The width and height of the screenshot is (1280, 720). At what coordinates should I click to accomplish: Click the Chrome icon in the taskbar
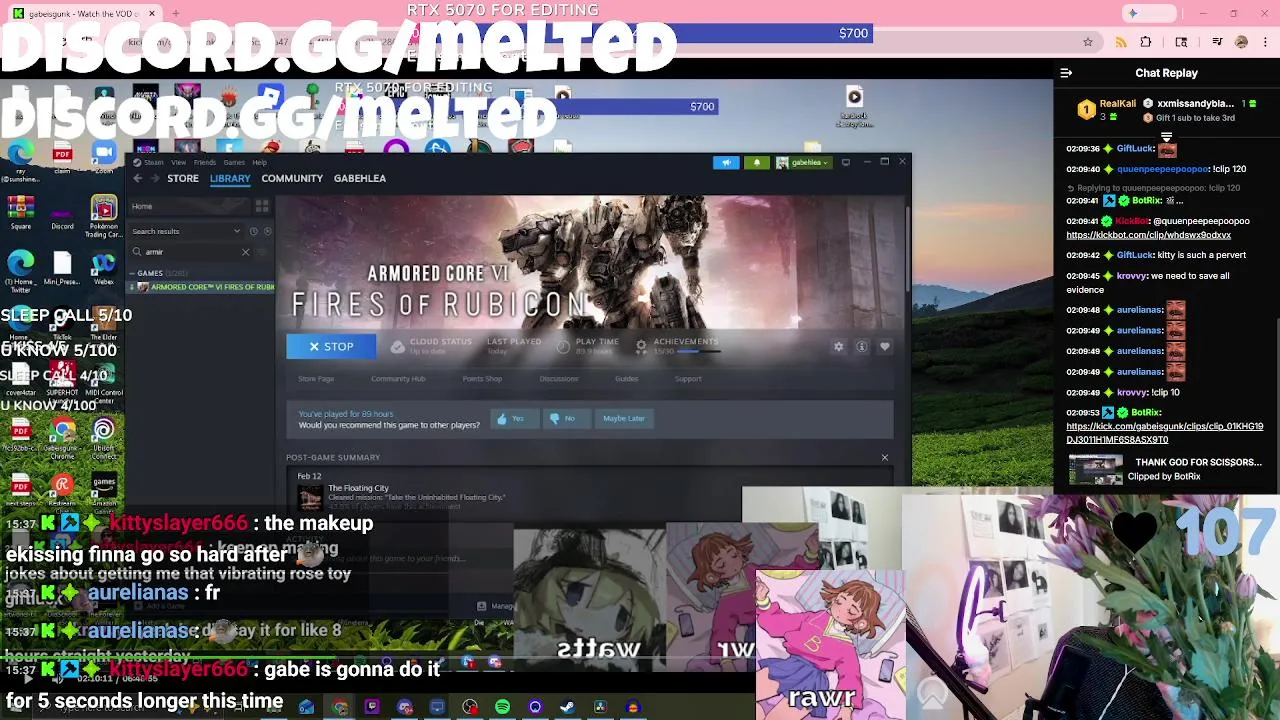tap(340, 707)
